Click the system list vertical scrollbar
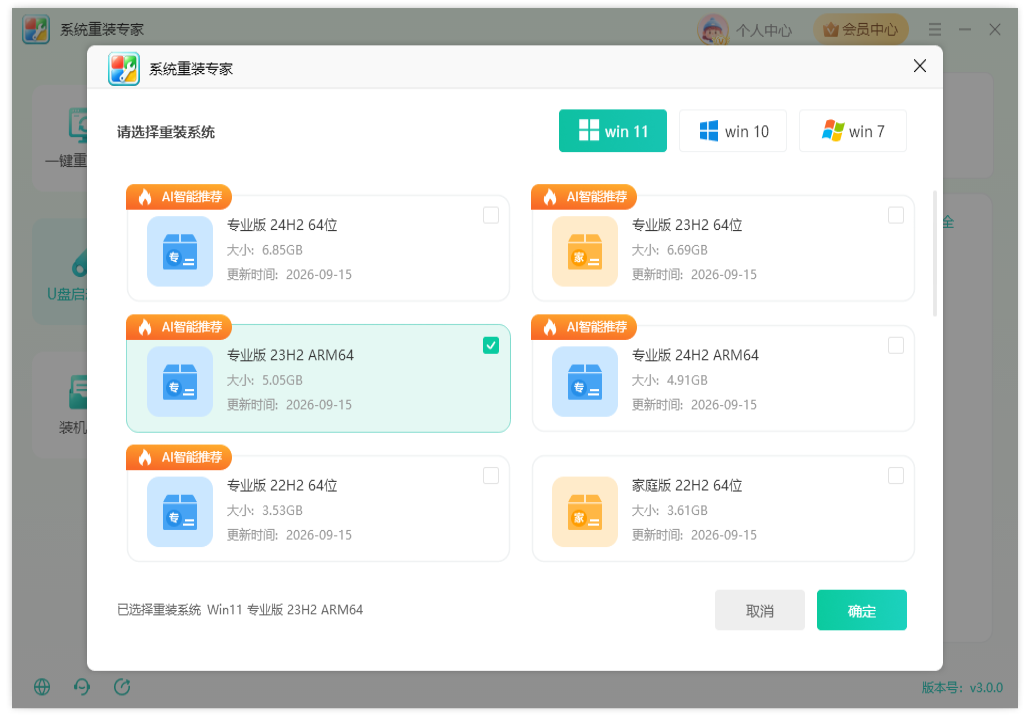The image size is (1030, 717). click(934, 254)
